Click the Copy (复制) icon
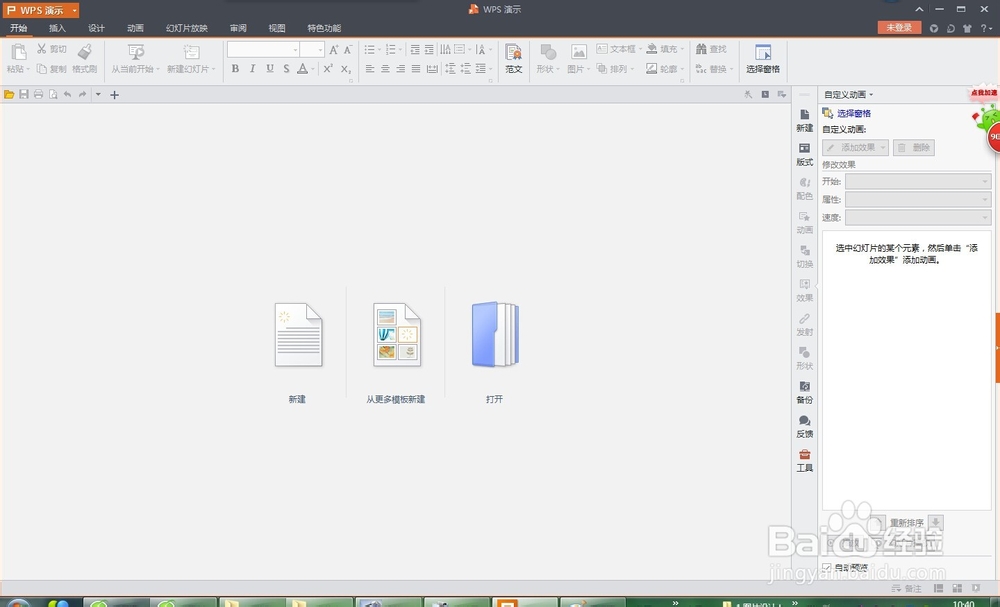 pos(42,68)
